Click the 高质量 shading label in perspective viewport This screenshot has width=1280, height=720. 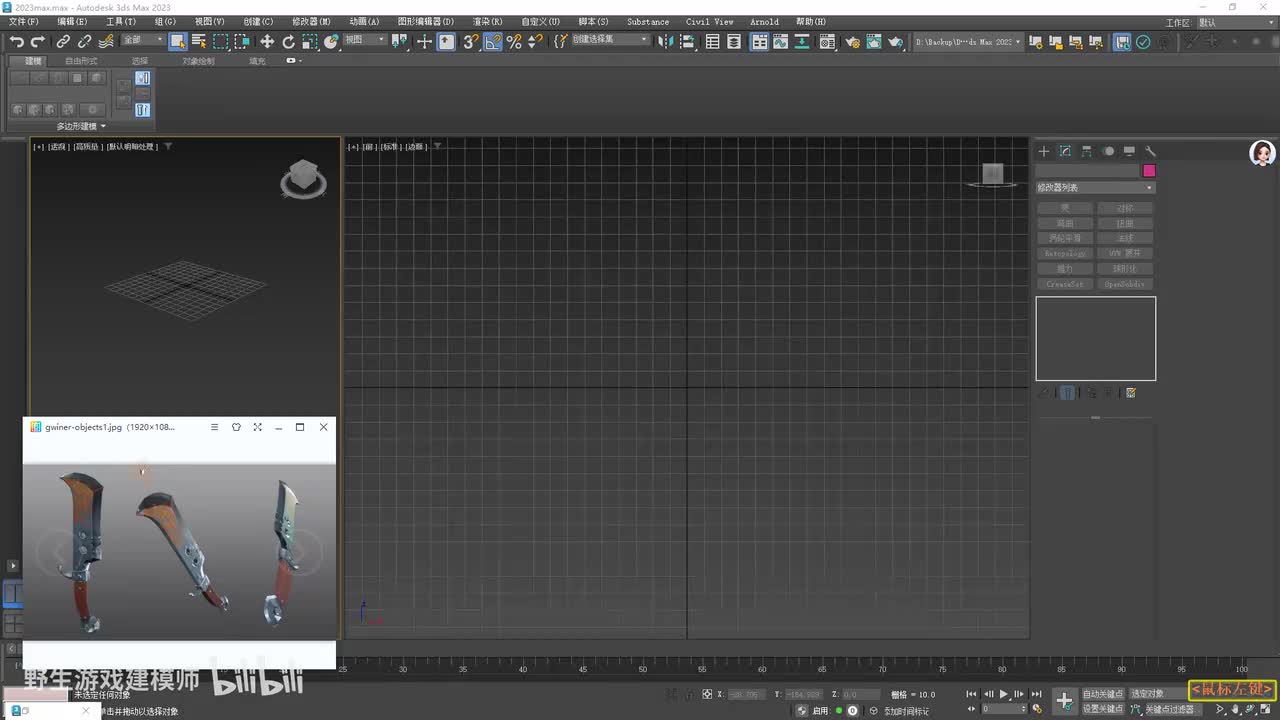[88, 147]
